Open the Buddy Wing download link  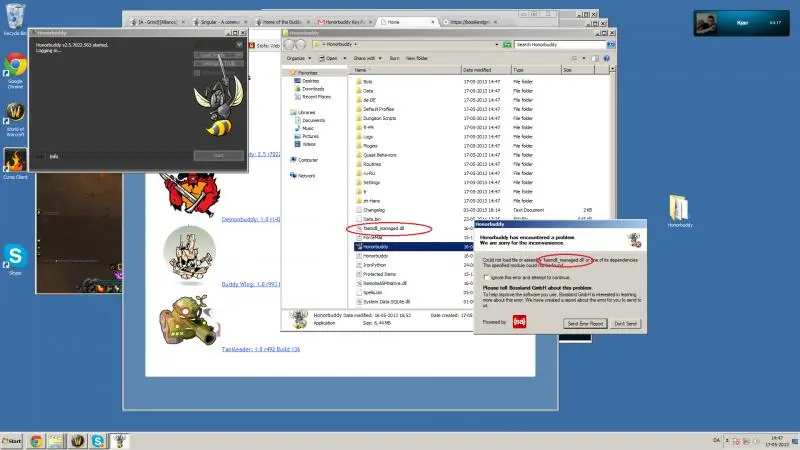pos(251,284)
